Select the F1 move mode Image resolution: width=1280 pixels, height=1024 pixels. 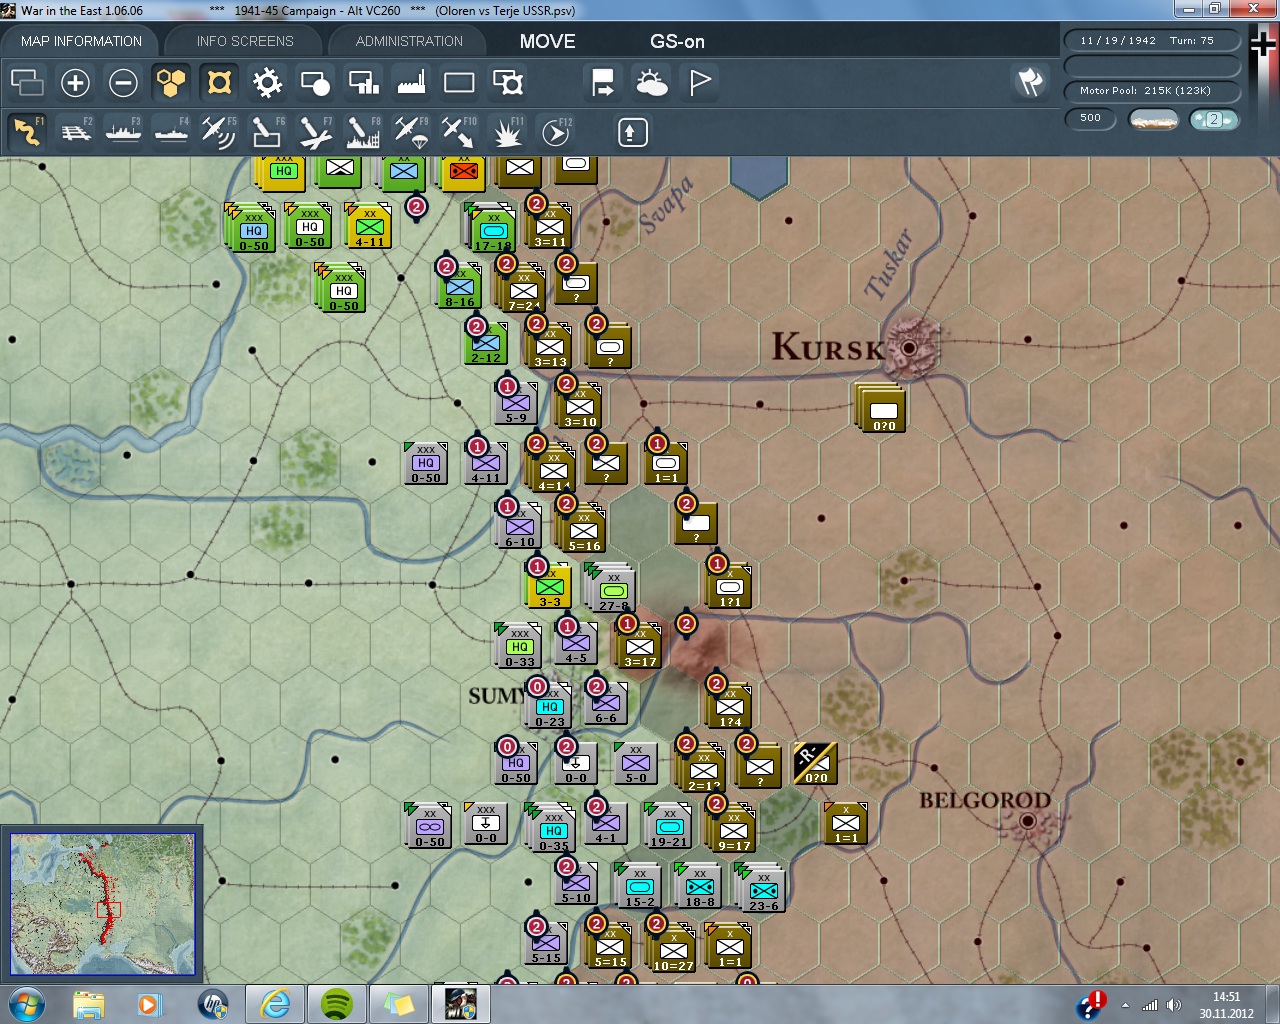click(x=27, y=132)
